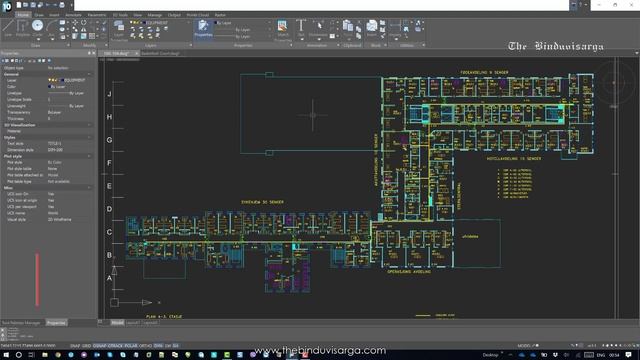640x360 pixels.
Task: Toggle OSNAP in status bar
Action: tap(99, 346)
